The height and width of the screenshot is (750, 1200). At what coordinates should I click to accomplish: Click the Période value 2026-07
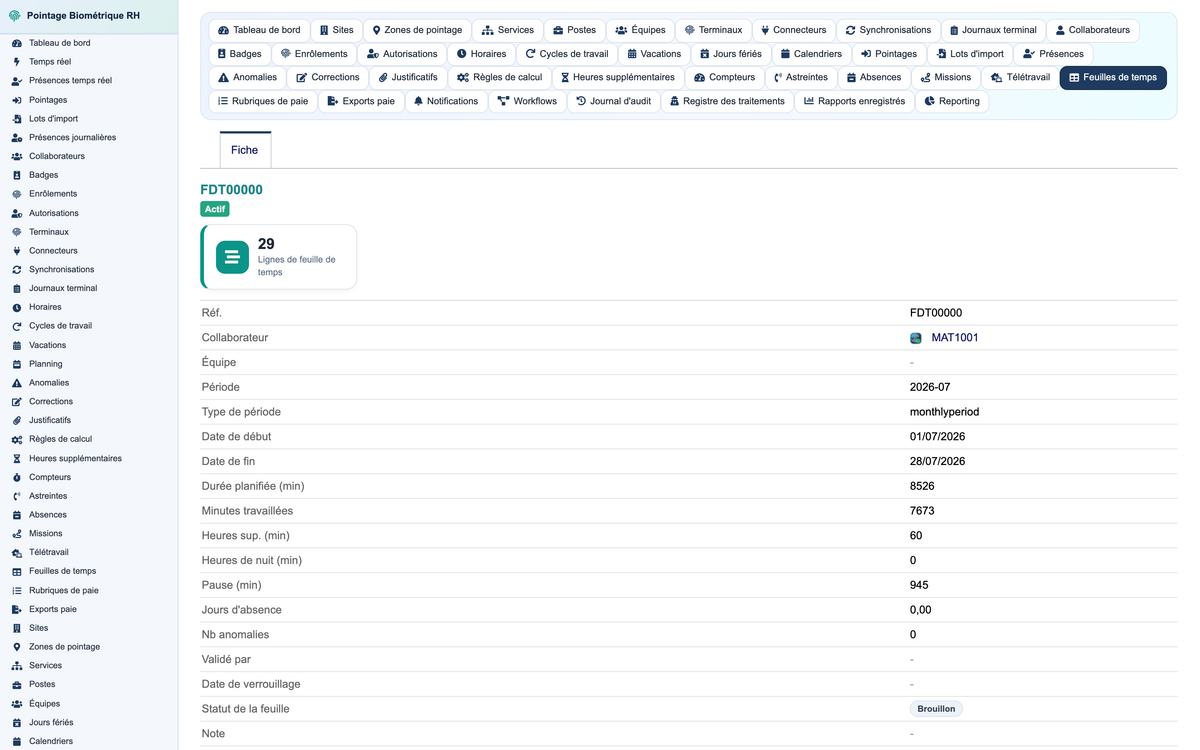pos(930,387)
